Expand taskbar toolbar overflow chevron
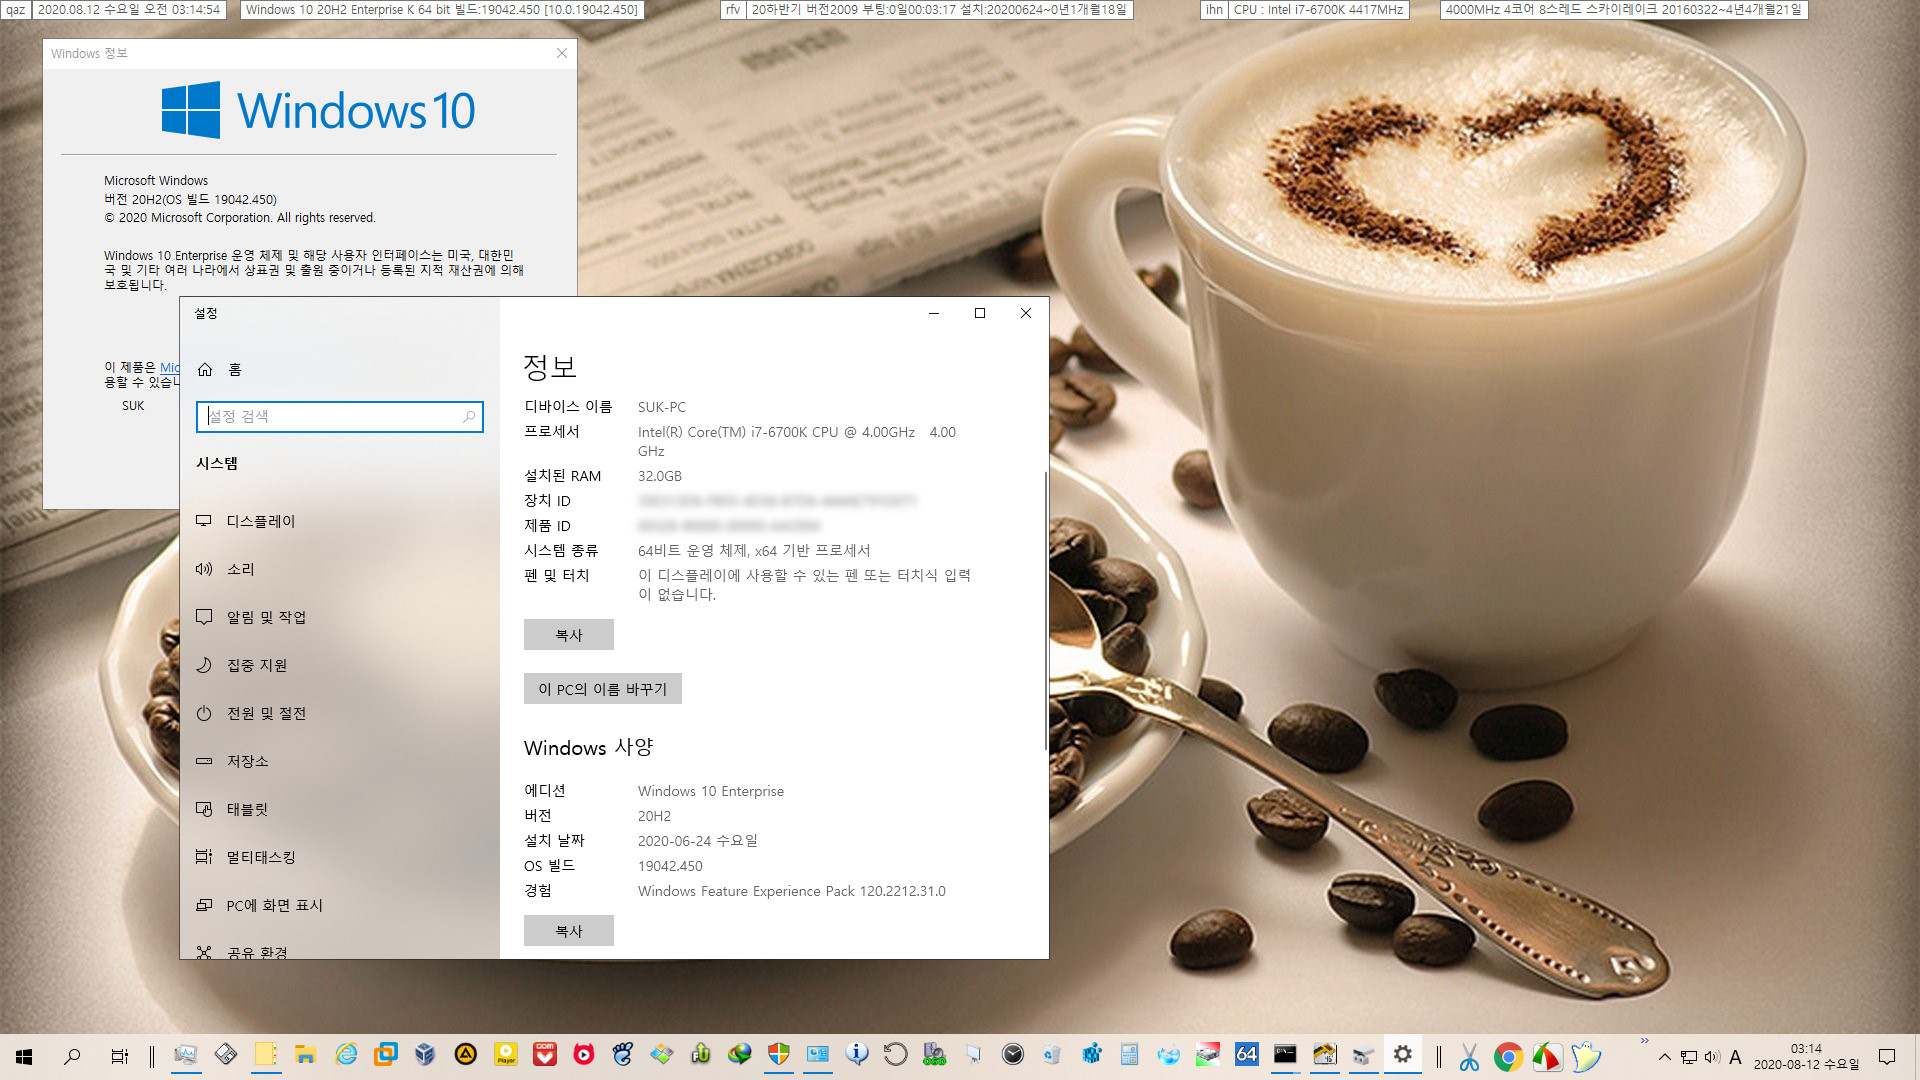Image resolution: width=1920 pixels, height=1080 pixels. (x=1644, y=1041)
